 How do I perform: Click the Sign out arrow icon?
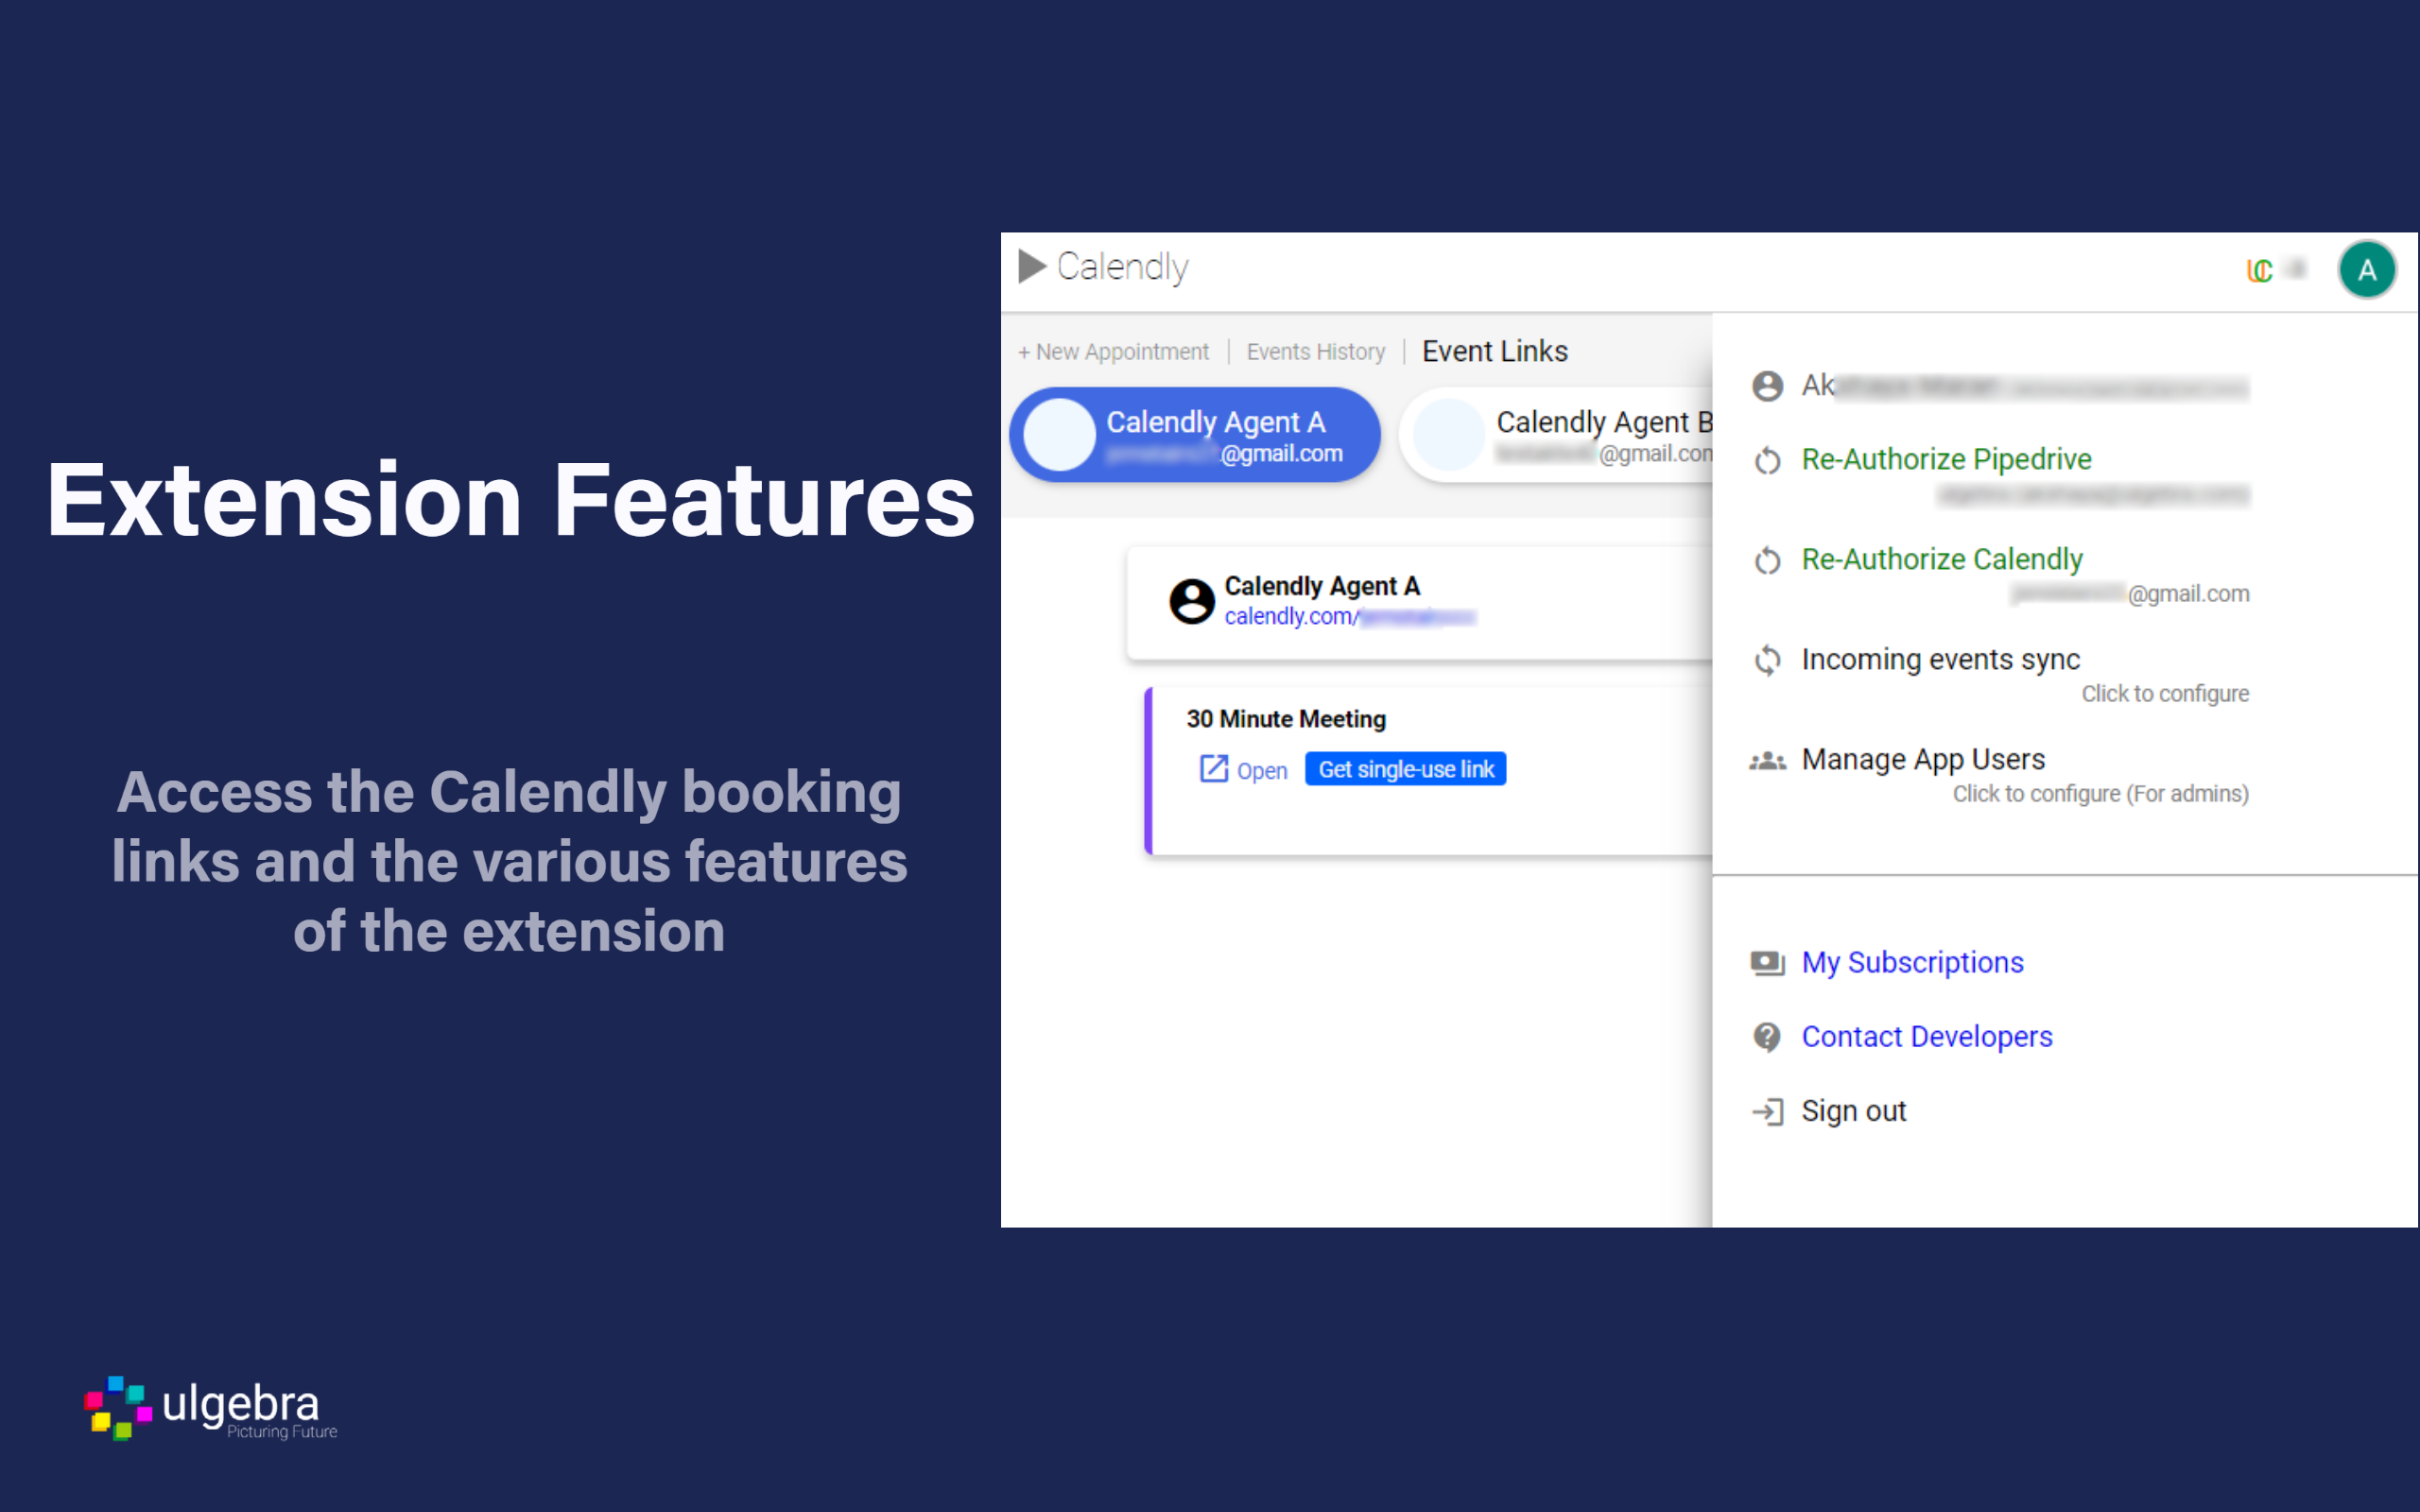[1767, 1112]
